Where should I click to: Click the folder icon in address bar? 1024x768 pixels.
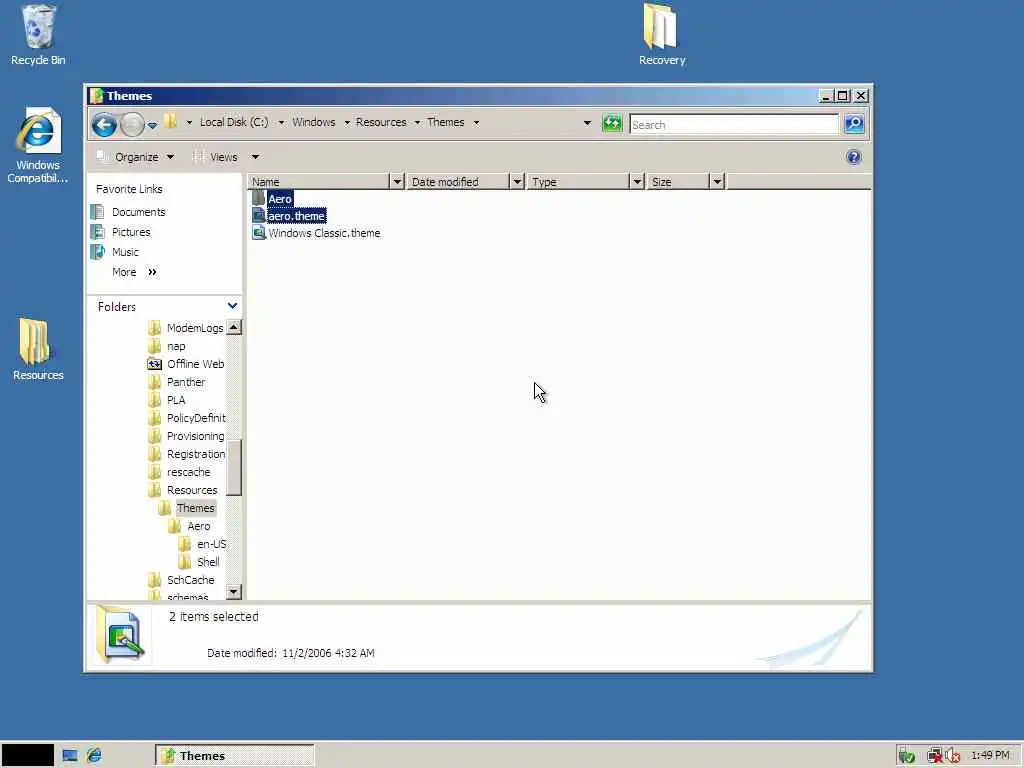tap(171, 121)
